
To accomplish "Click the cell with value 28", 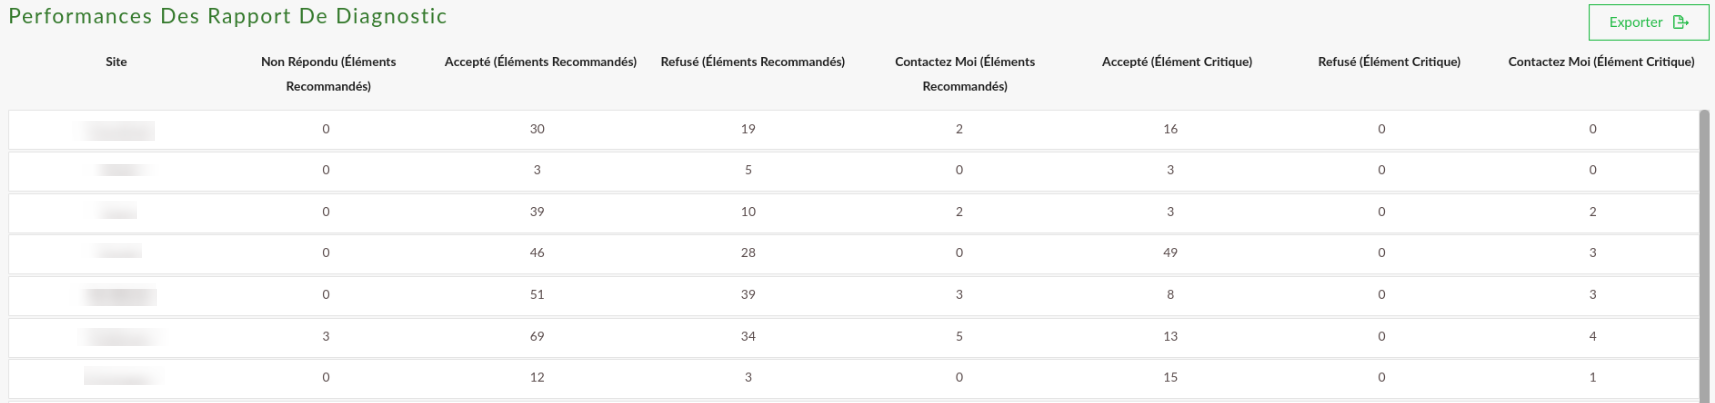I will (748, 253).
